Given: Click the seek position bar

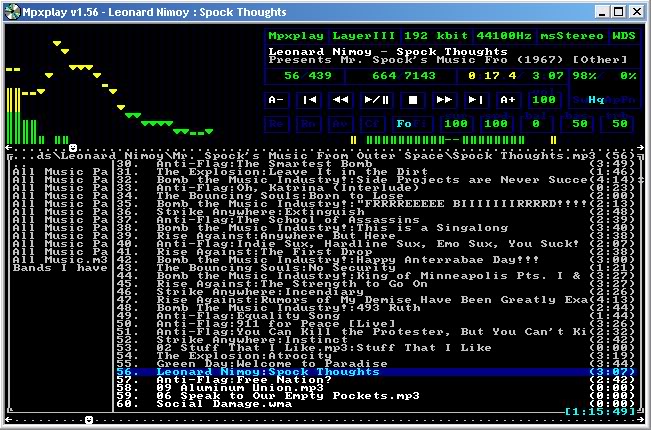Looking at the screenshot, I should (x=450, y=139).
